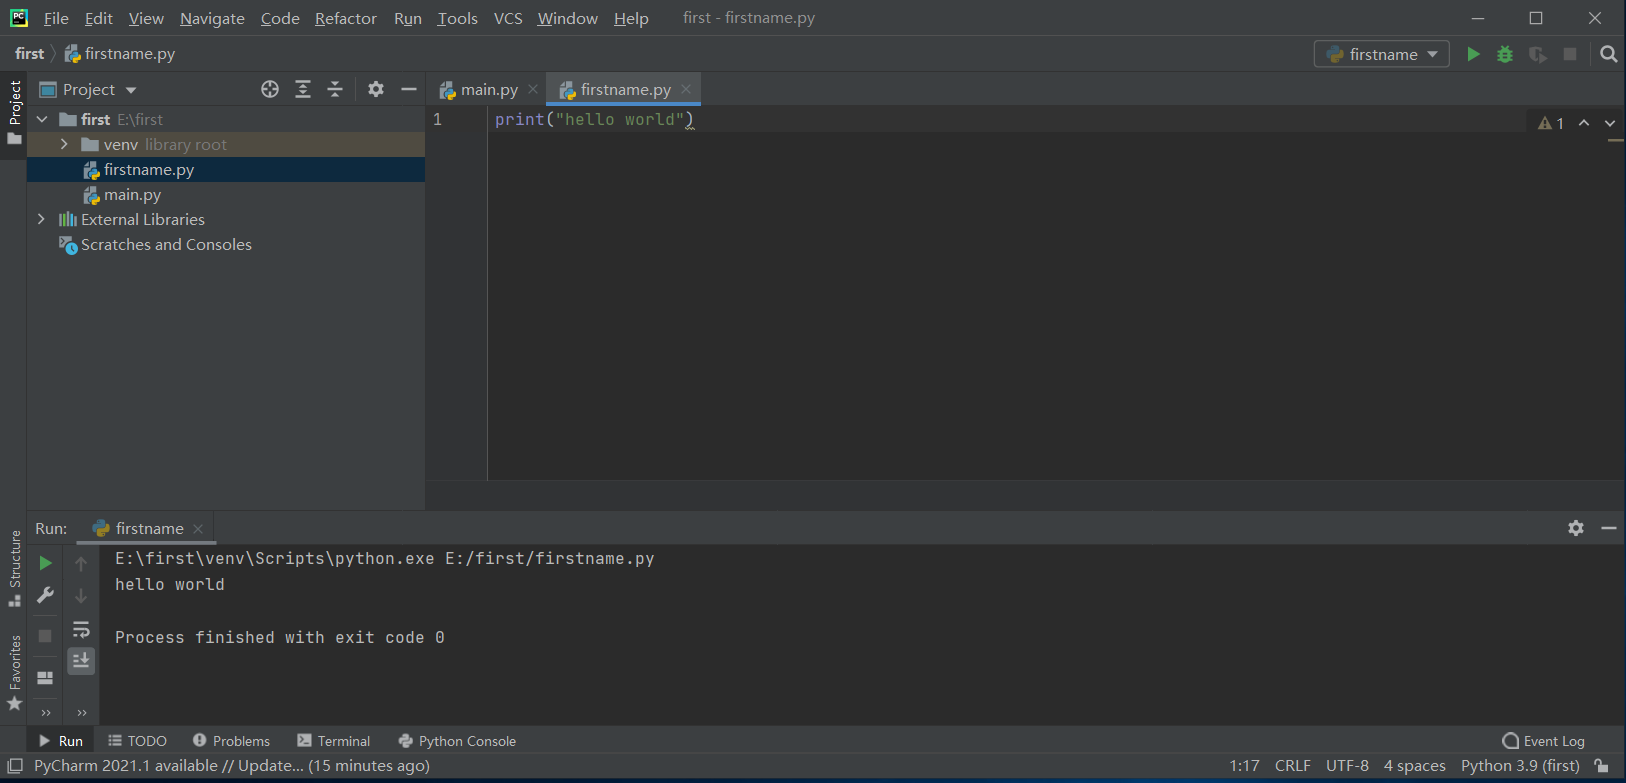Screen dimensions: 1626x783
Task: Collapse the first project root folder
Action: coord(42,119)
